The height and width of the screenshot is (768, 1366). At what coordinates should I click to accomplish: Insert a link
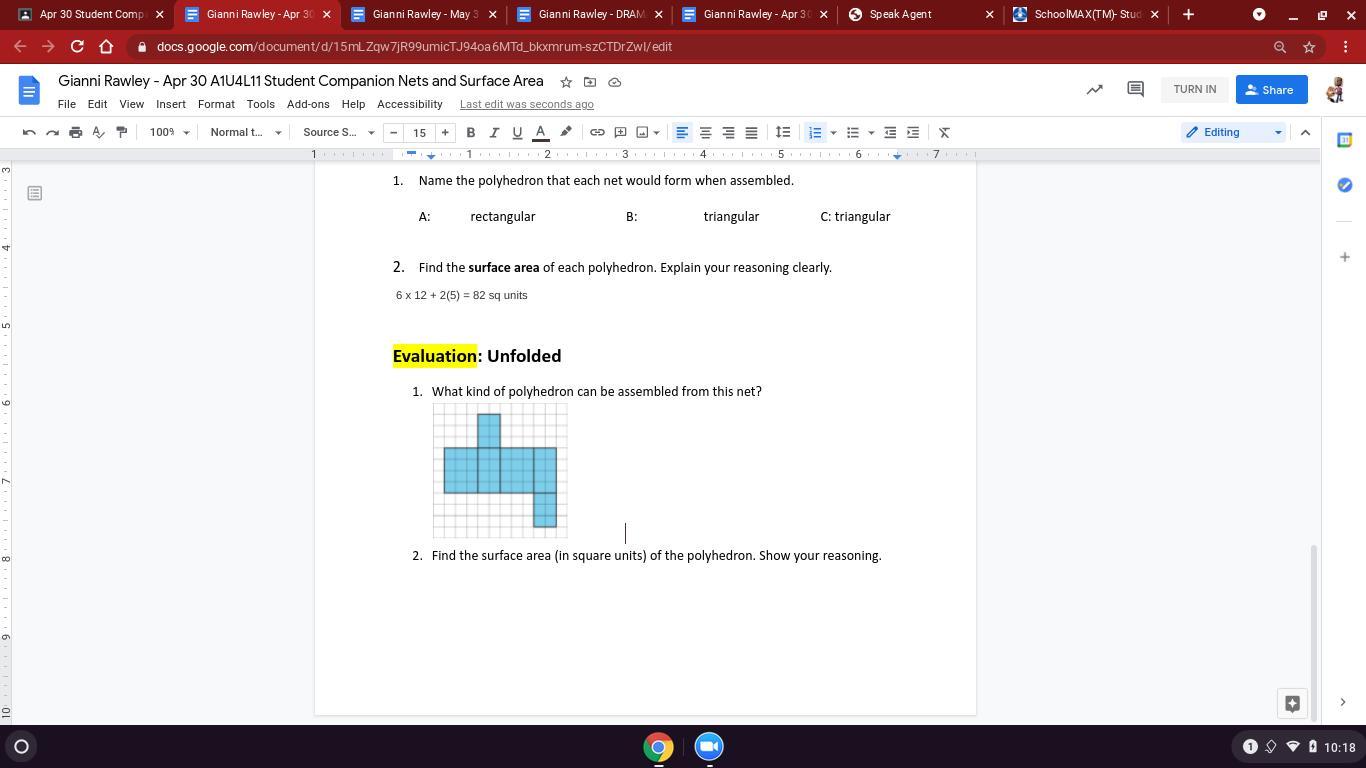tap(597, 132)
